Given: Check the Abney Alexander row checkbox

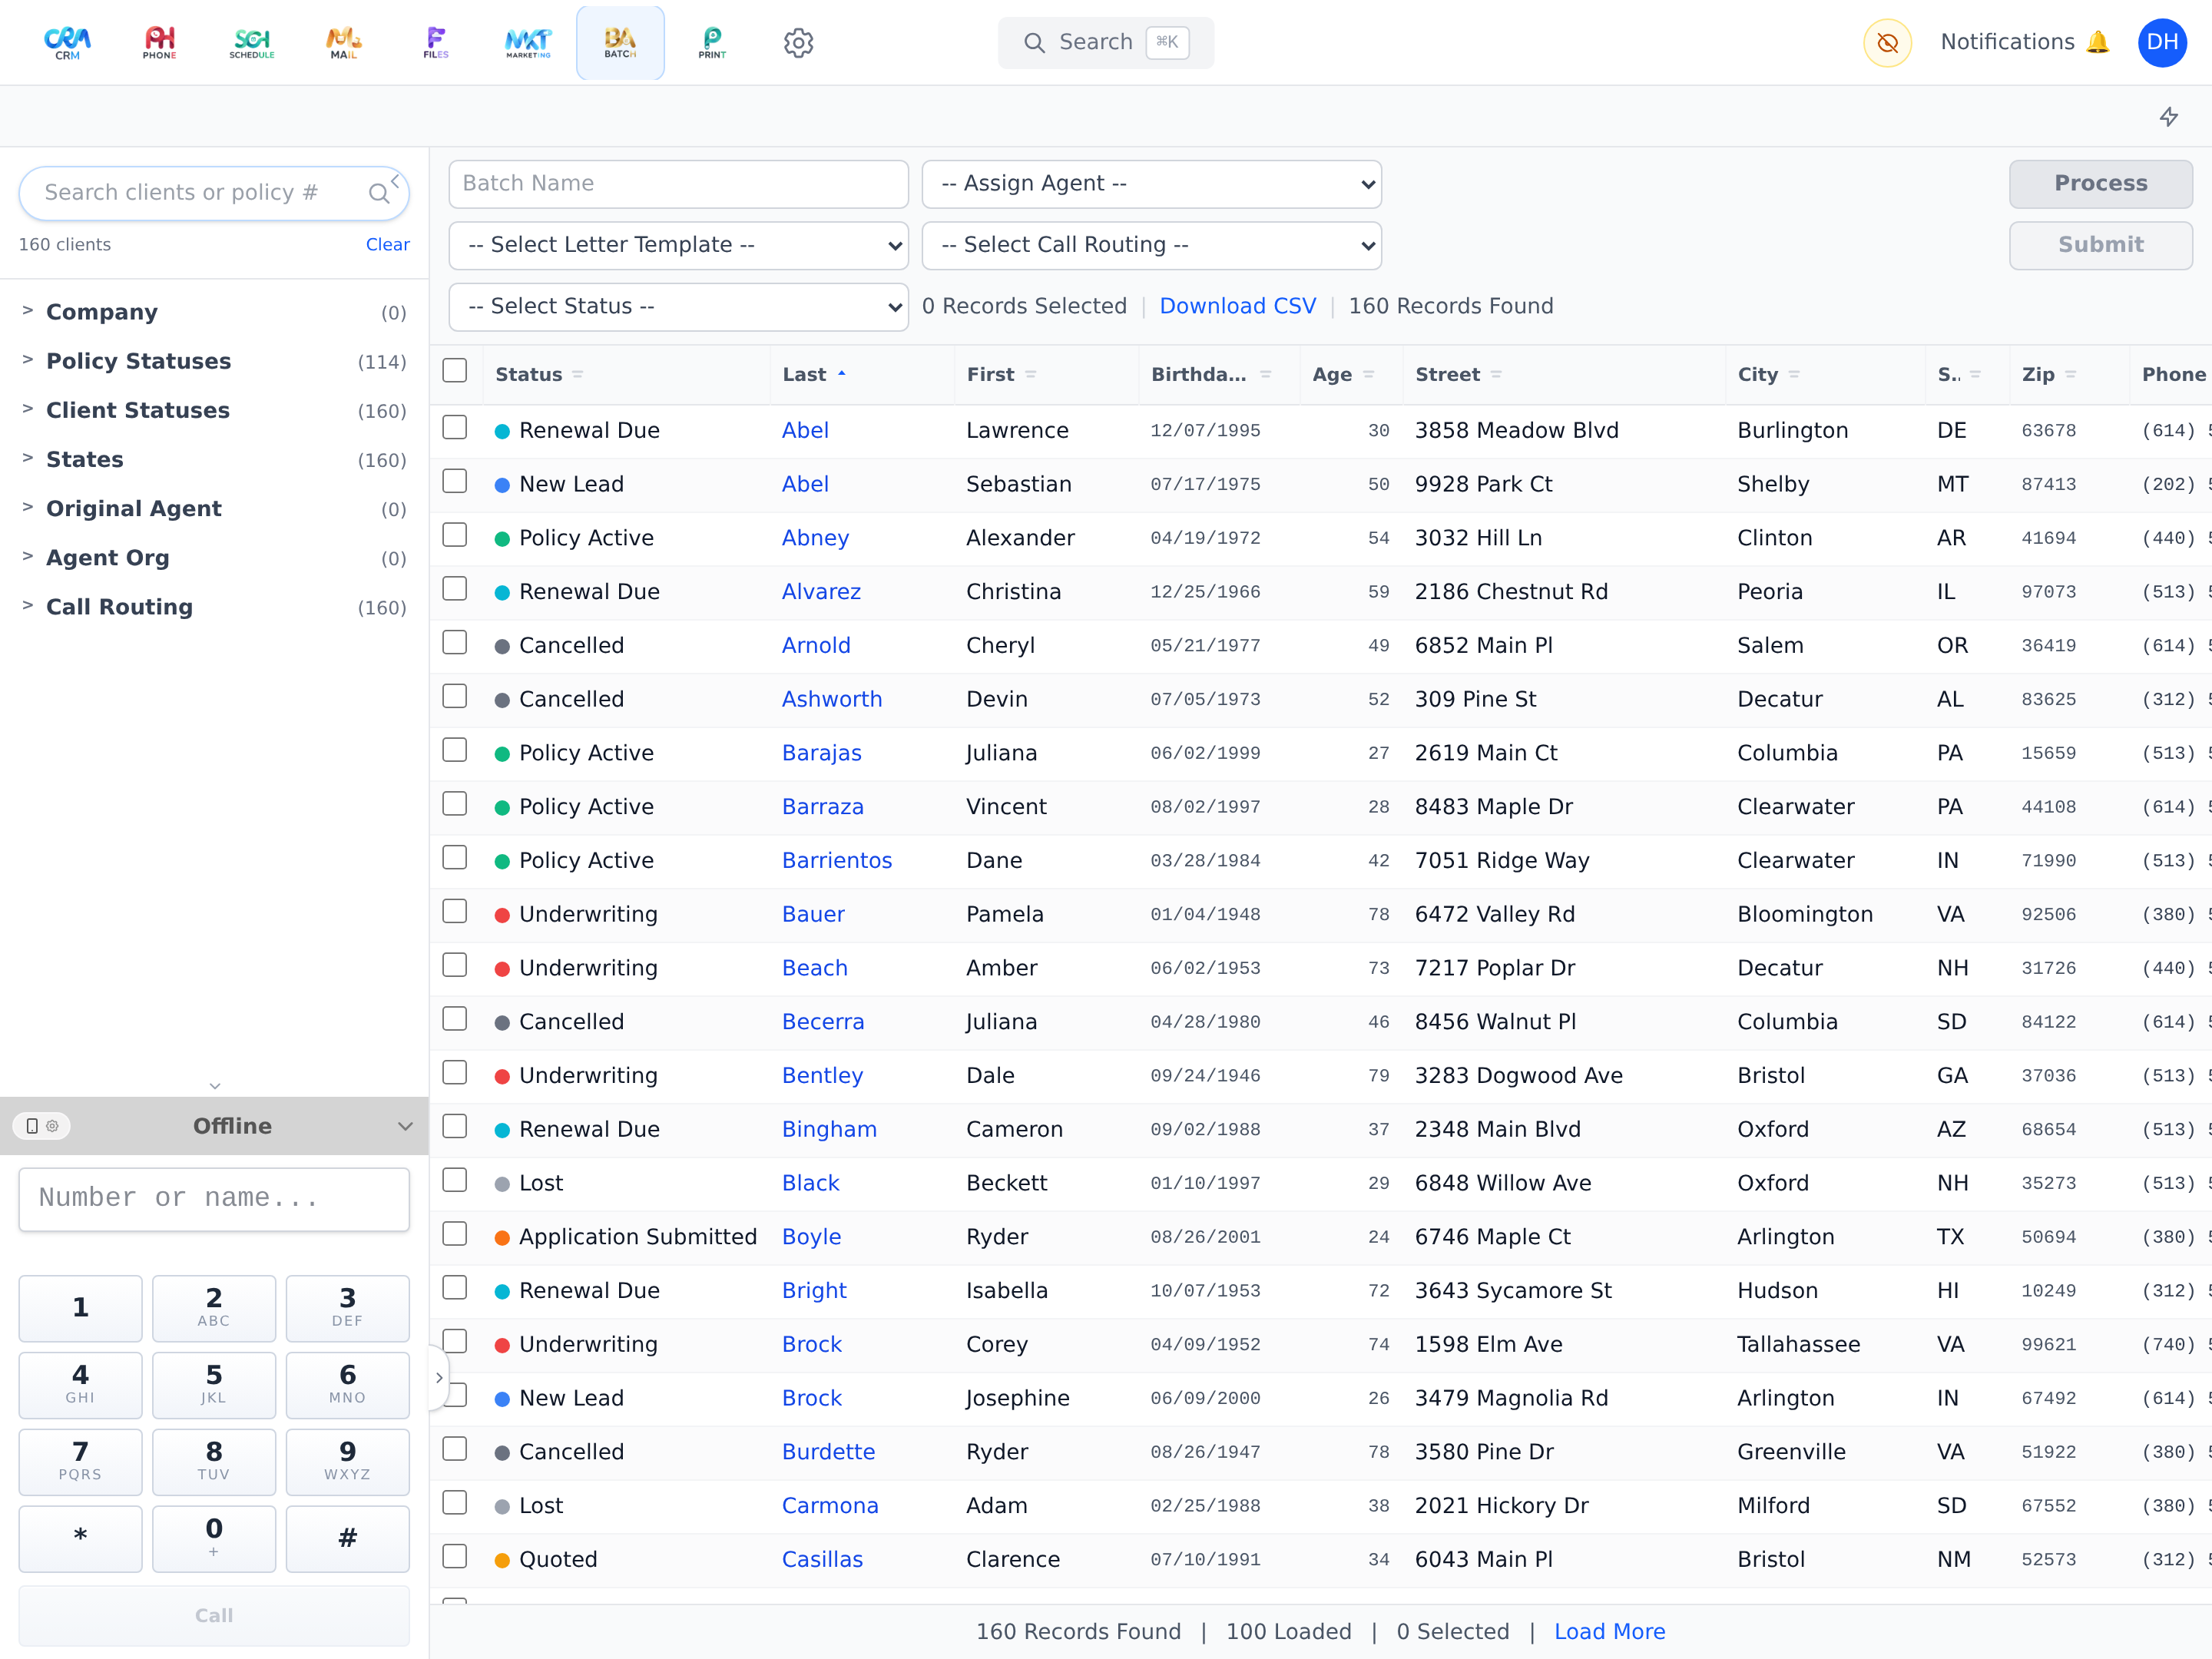Looking at the screenshot, I should (455, 535).
